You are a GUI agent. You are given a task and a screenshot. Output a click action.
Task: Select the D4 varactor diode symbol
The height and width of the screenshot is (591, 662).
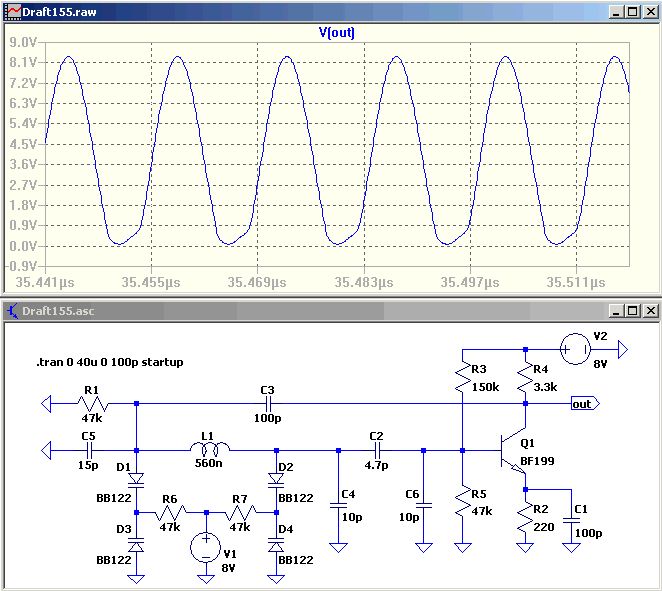(x=276, y=545)
